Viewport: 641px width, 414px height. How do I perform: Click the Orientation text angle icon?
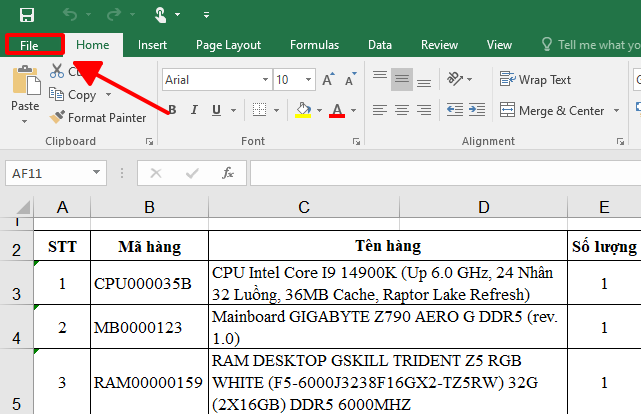point(455,79)
